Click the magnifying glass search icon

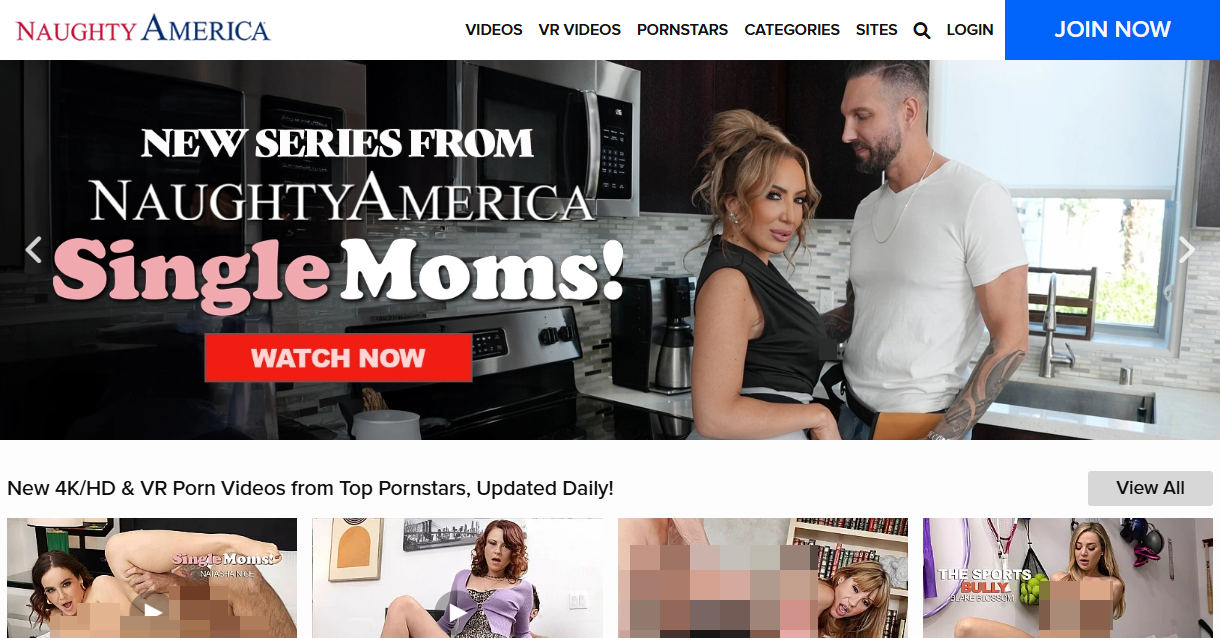click(x=922, y=30)
